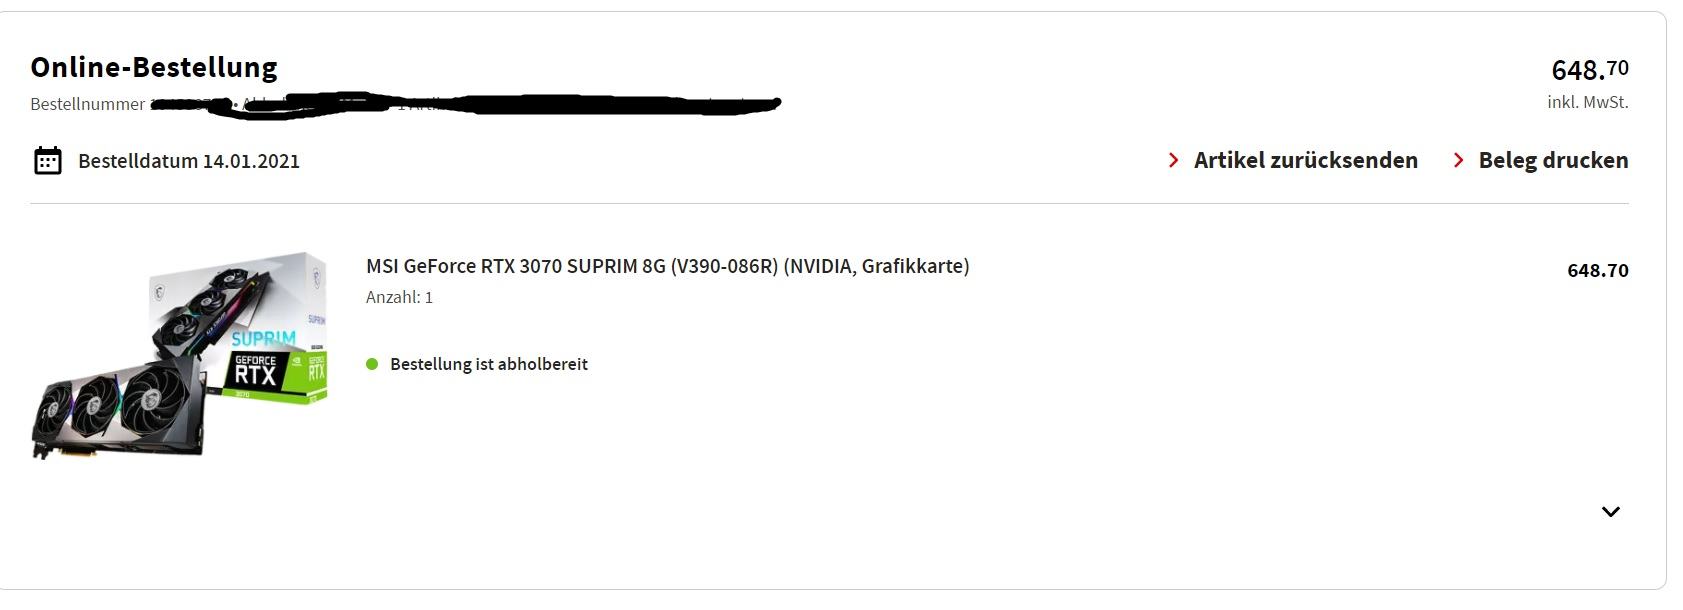Click red chevron before Beleg drucken
The height and width of the screenshot is (610, 1683).
(1458, 161)
